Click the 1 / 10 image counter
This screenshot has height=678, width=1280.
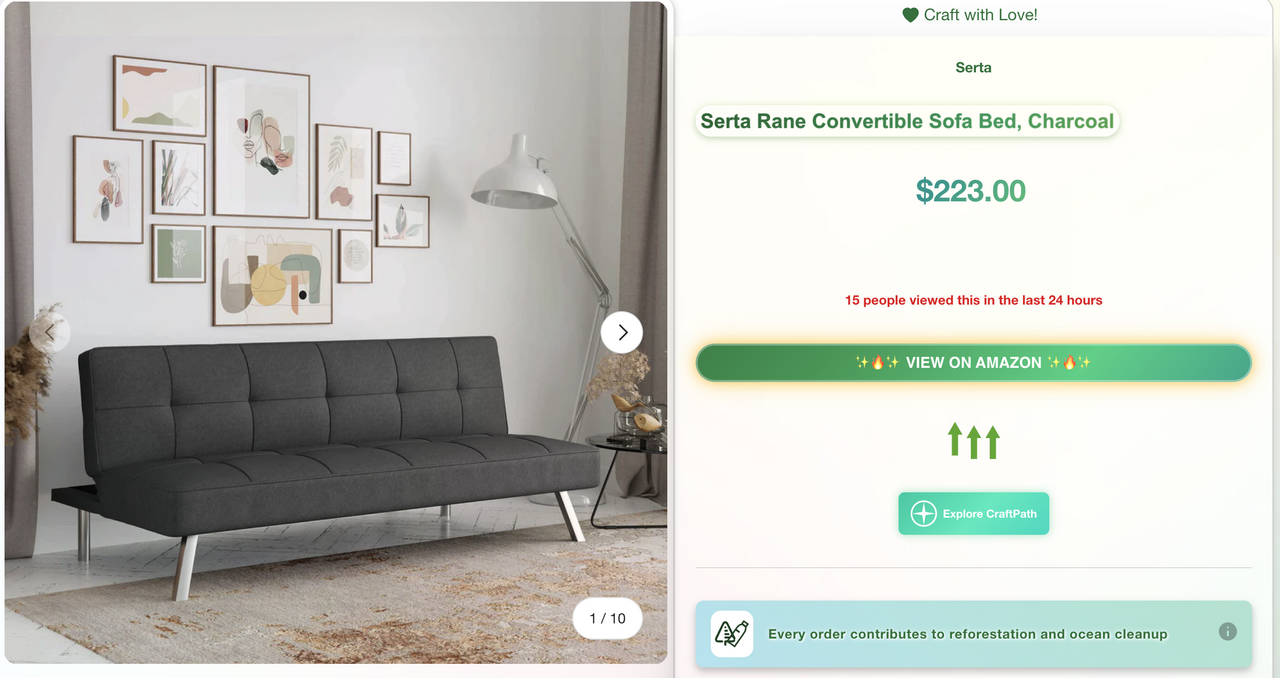pos(607,619)
